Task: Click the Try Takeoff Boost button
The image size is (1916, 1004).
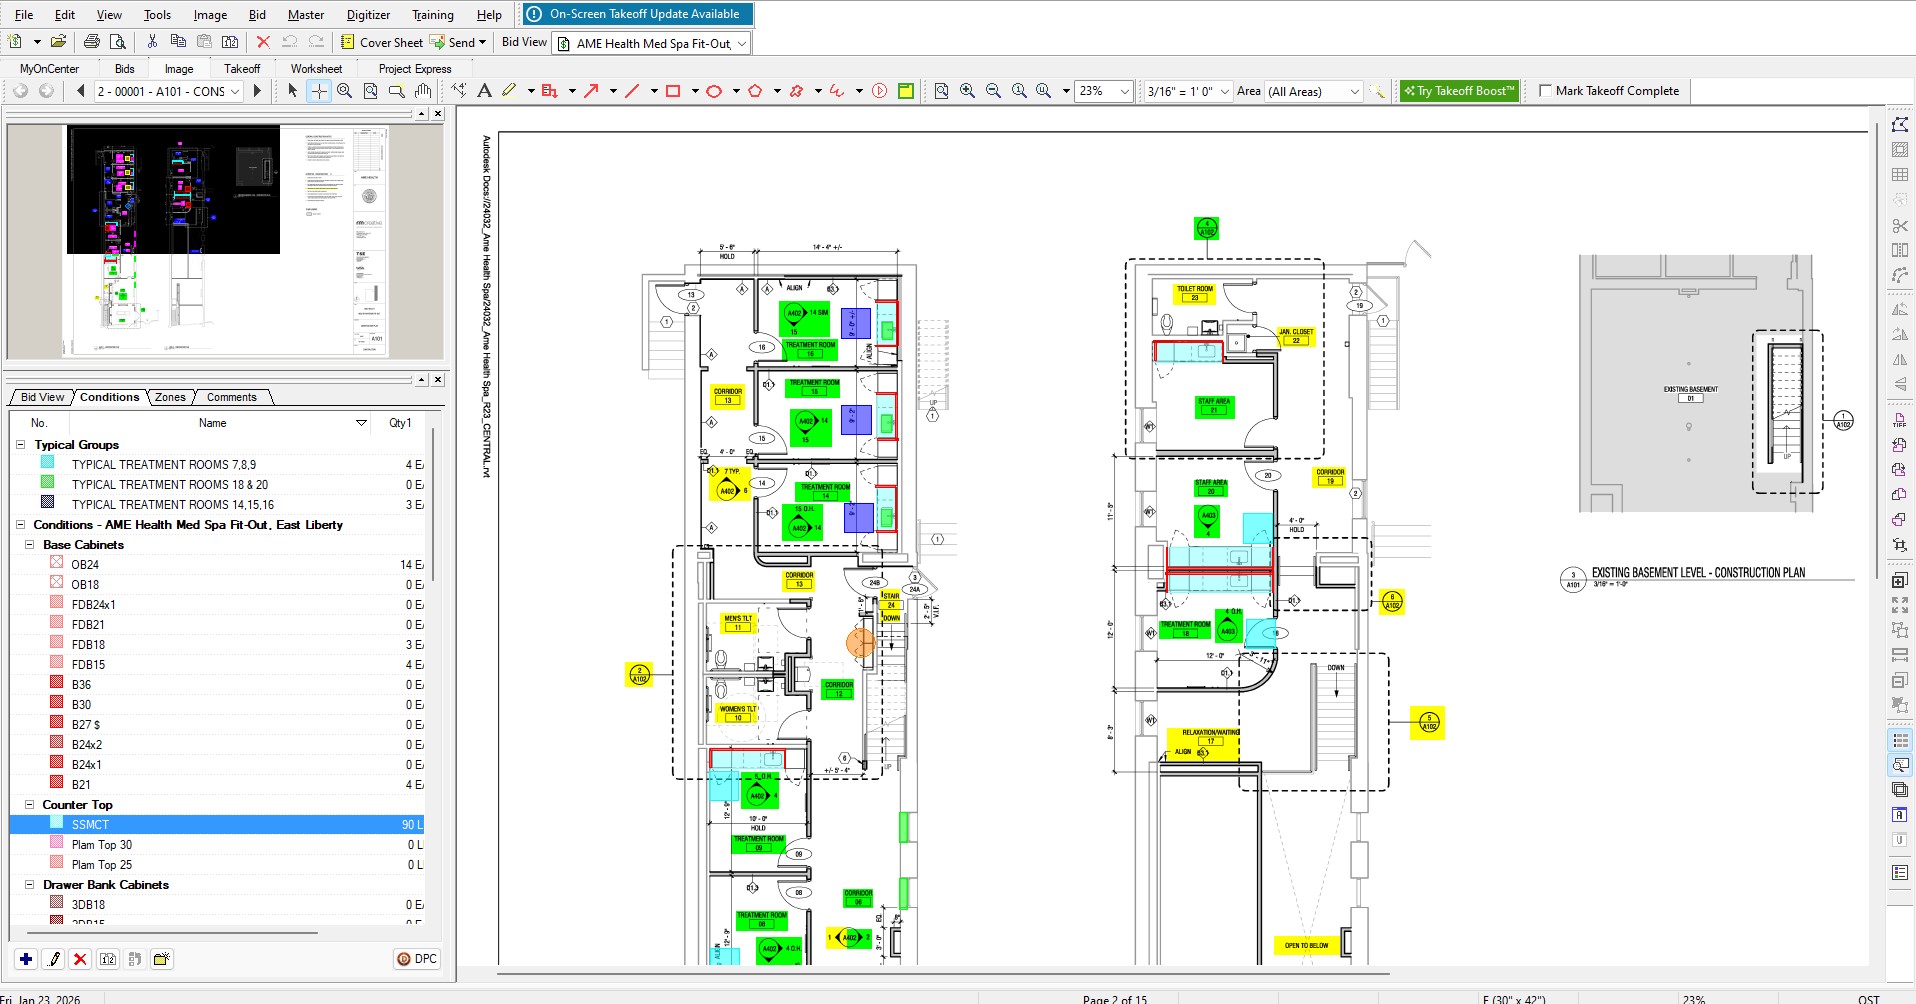Action: pos(1459,91)
